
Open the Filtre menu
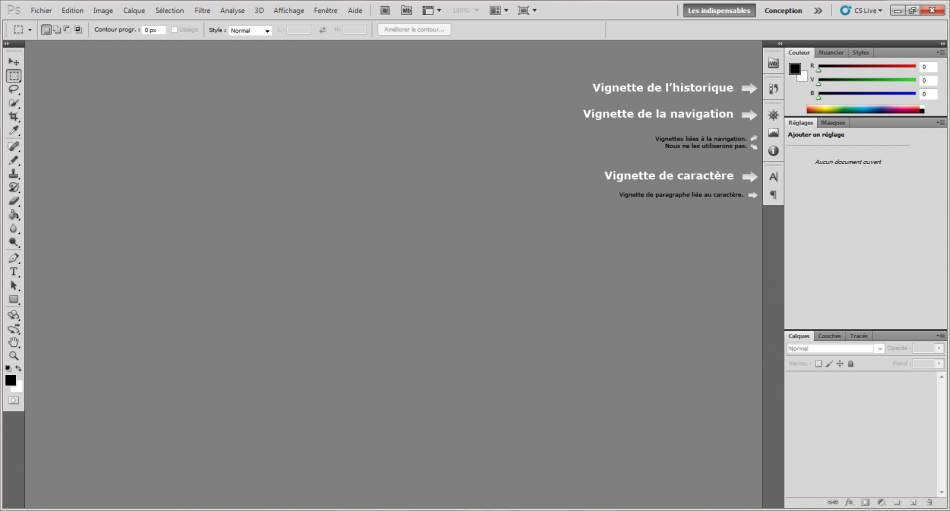202,10
